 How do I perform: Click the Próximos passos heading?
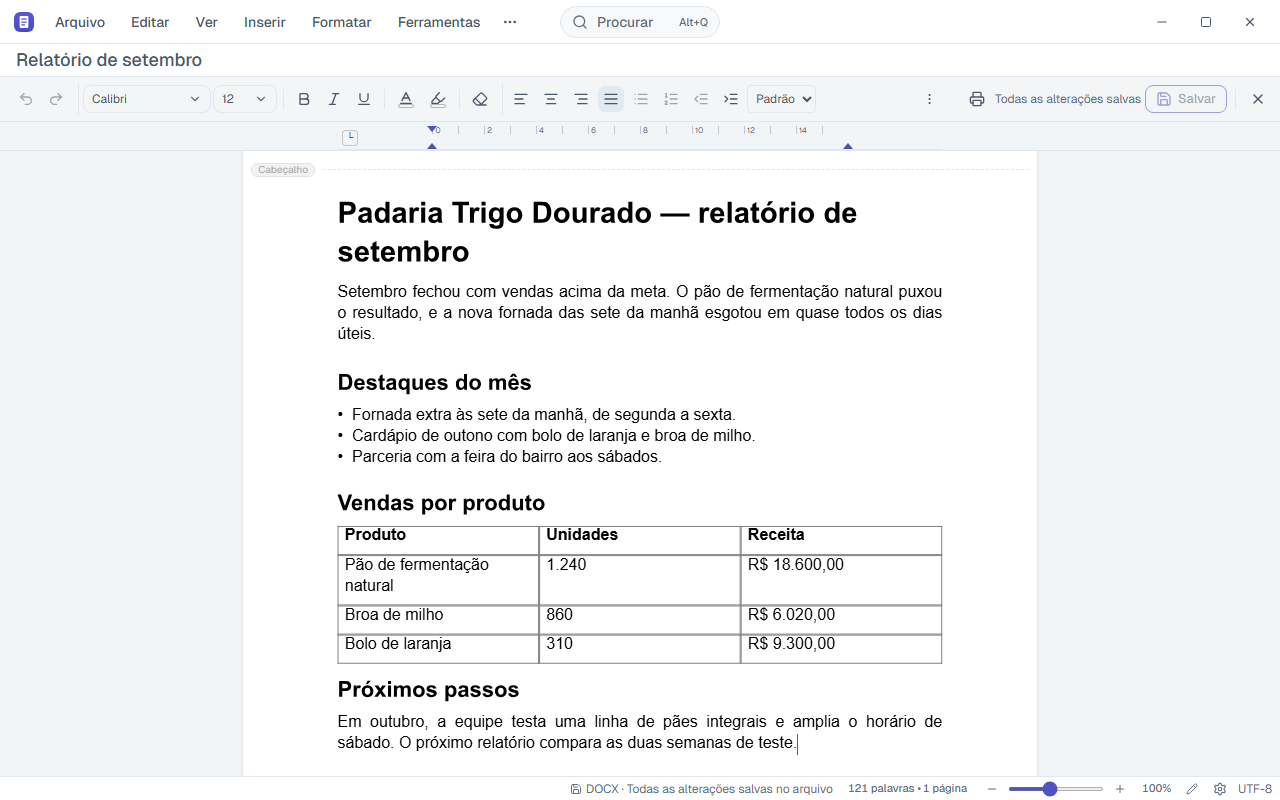428,690
